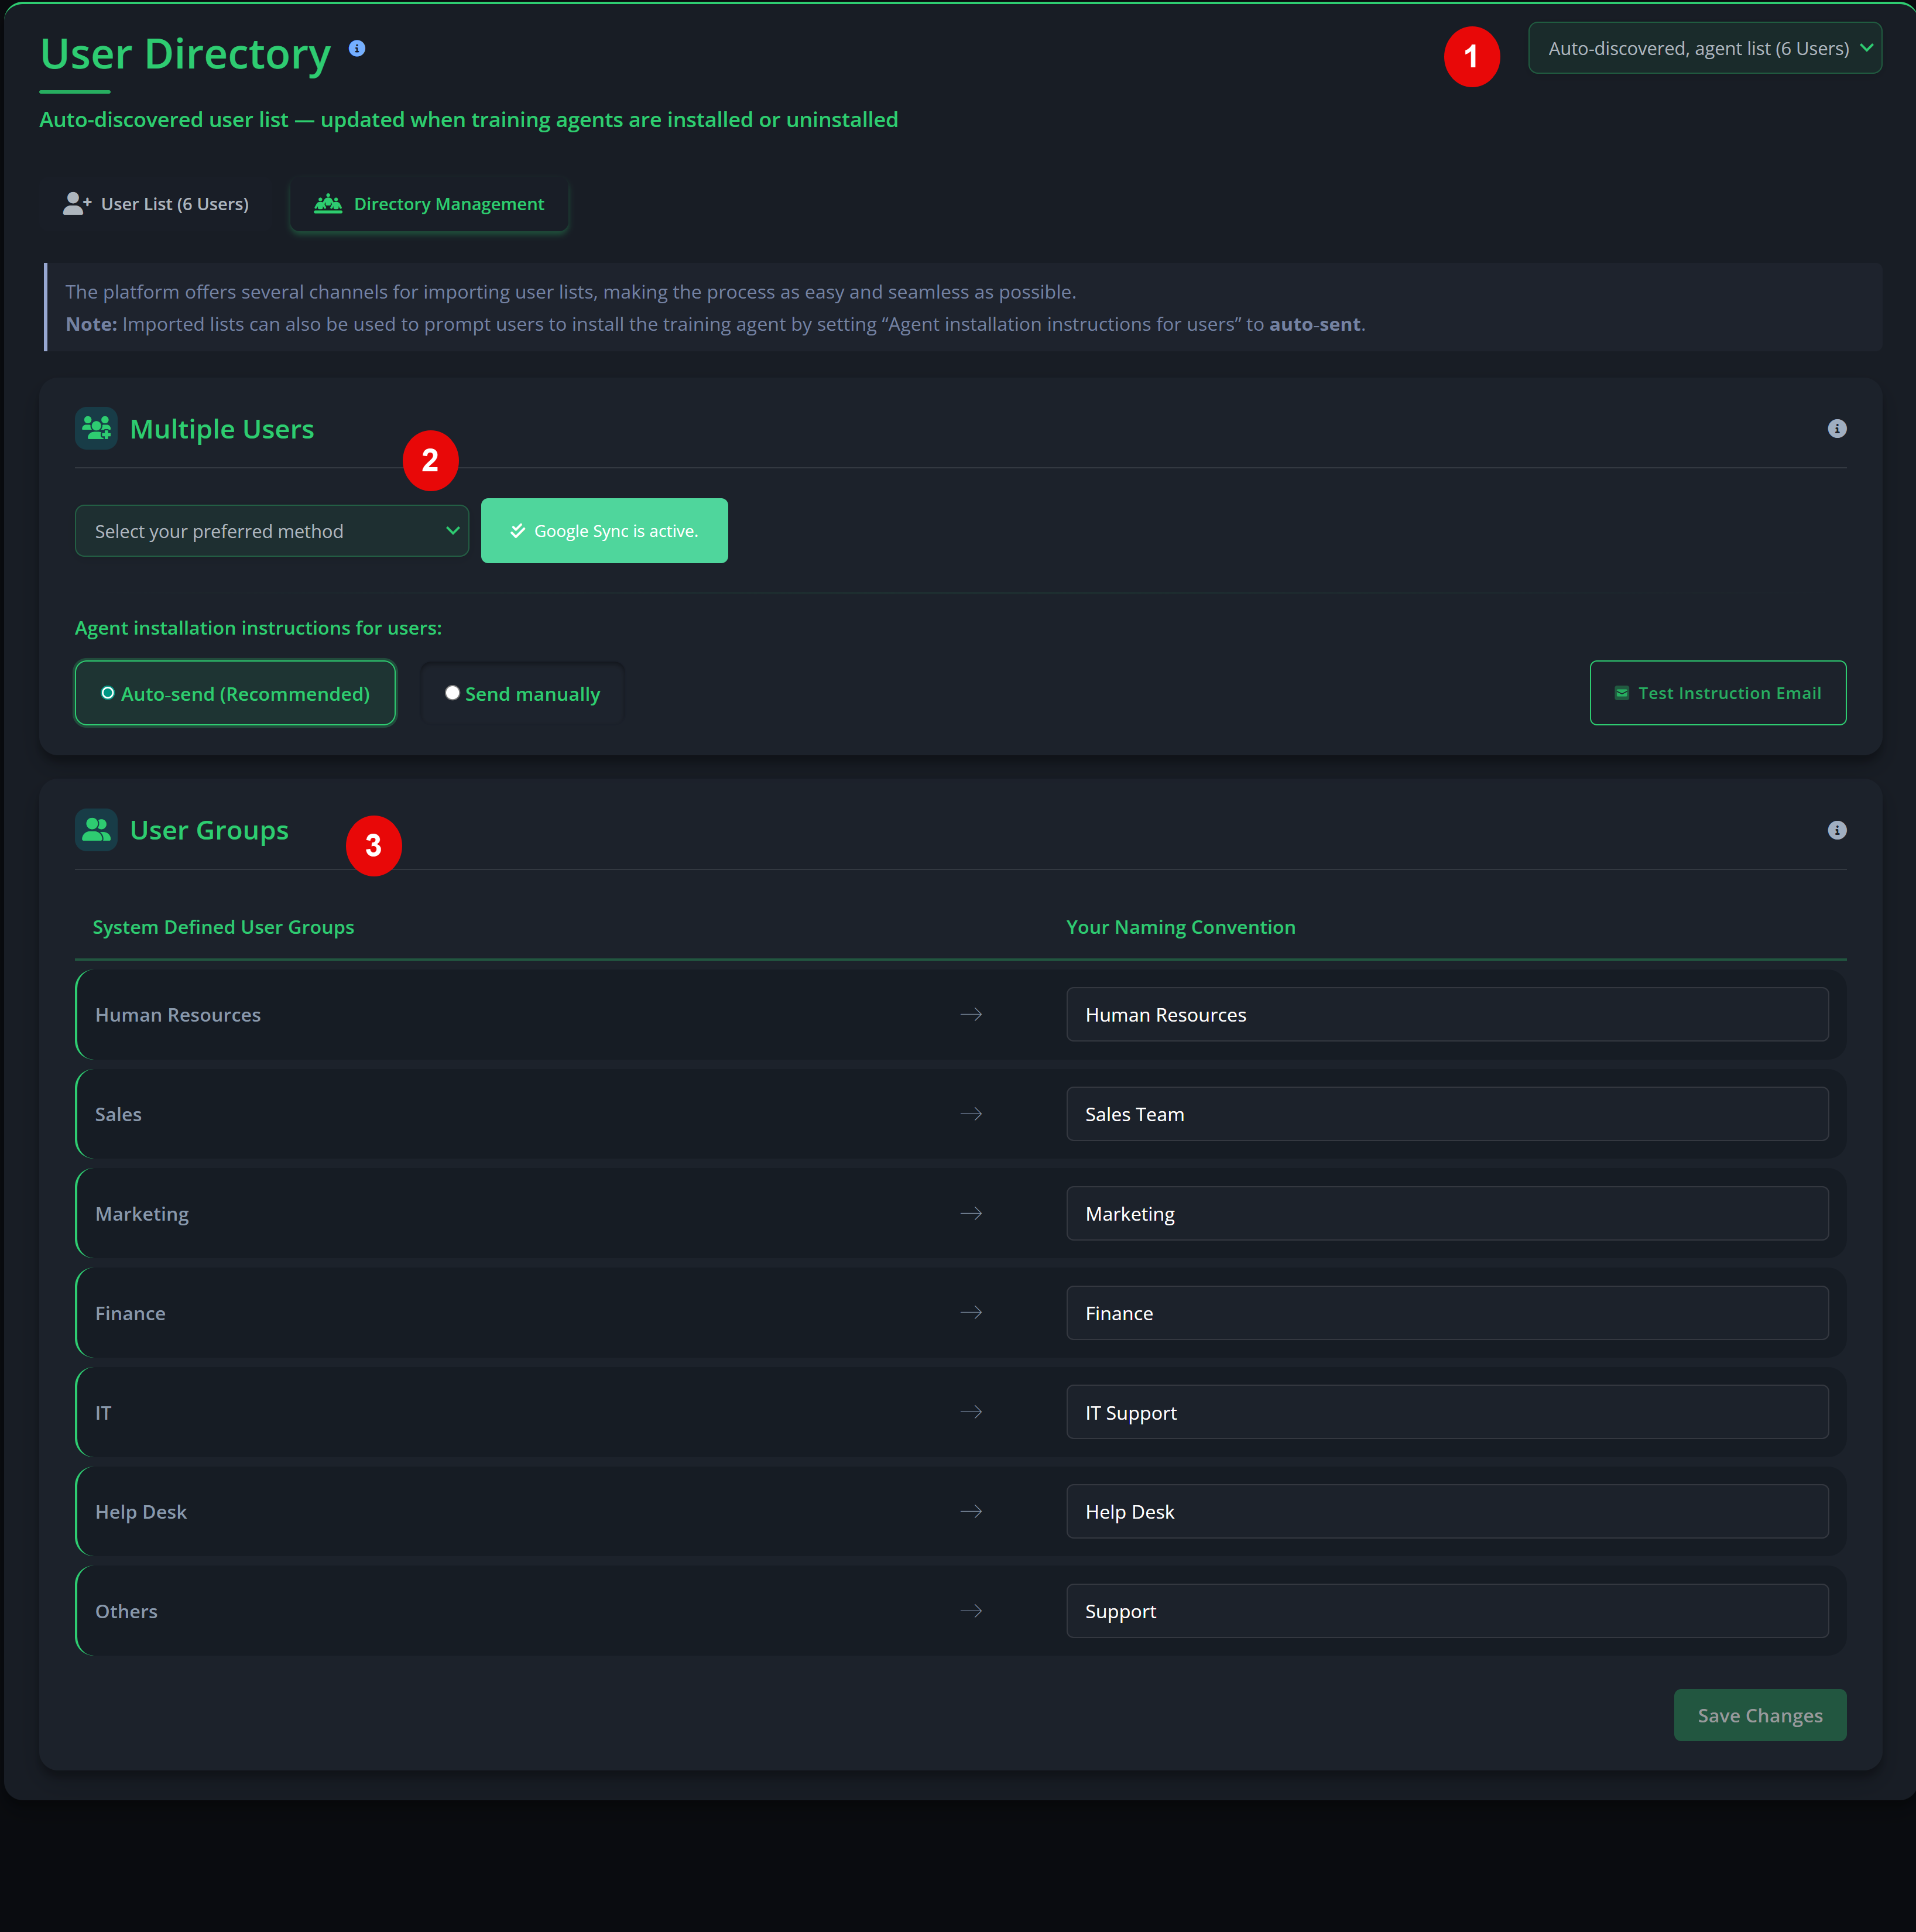Click the Save Changes button
This screenshot has width=1916, height=1932.
point(1760,1714)
